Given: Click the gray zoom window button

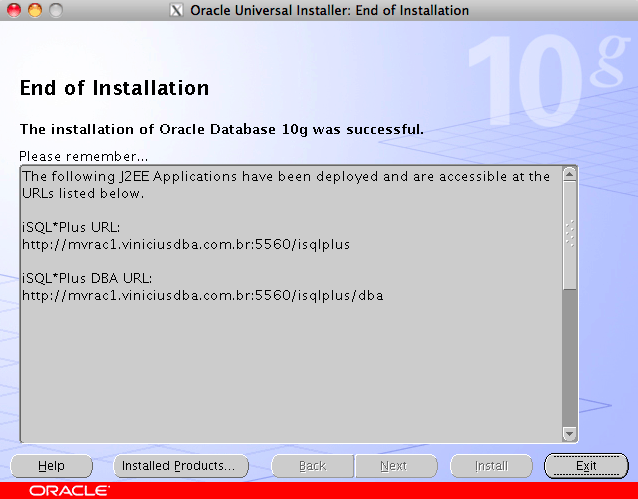Looking at the screenshot, I should [55, 10].
